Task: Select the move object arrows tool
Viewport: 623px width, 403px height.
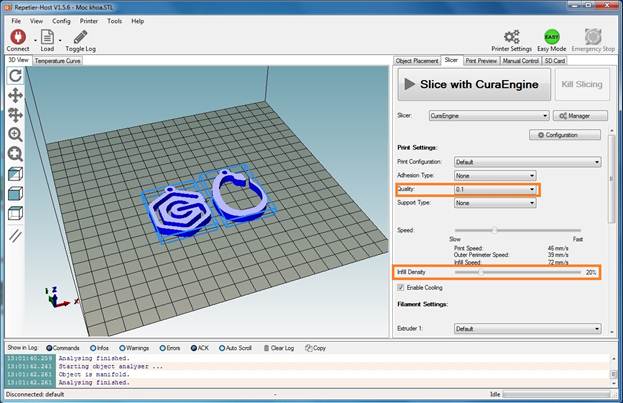Action: pos(15,95)
